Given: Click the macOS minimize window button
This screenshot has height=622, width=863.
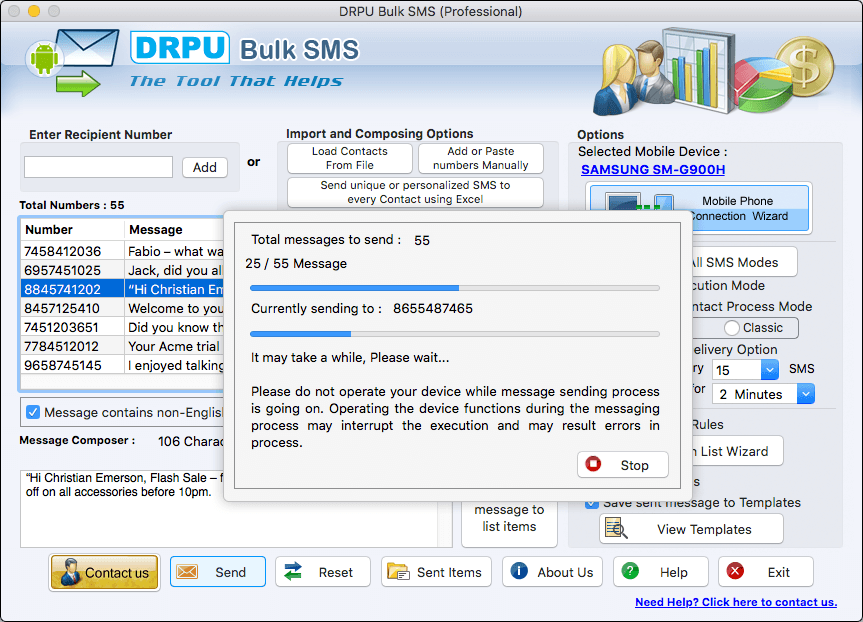Looking at the screenshot, I should [34, 11].
